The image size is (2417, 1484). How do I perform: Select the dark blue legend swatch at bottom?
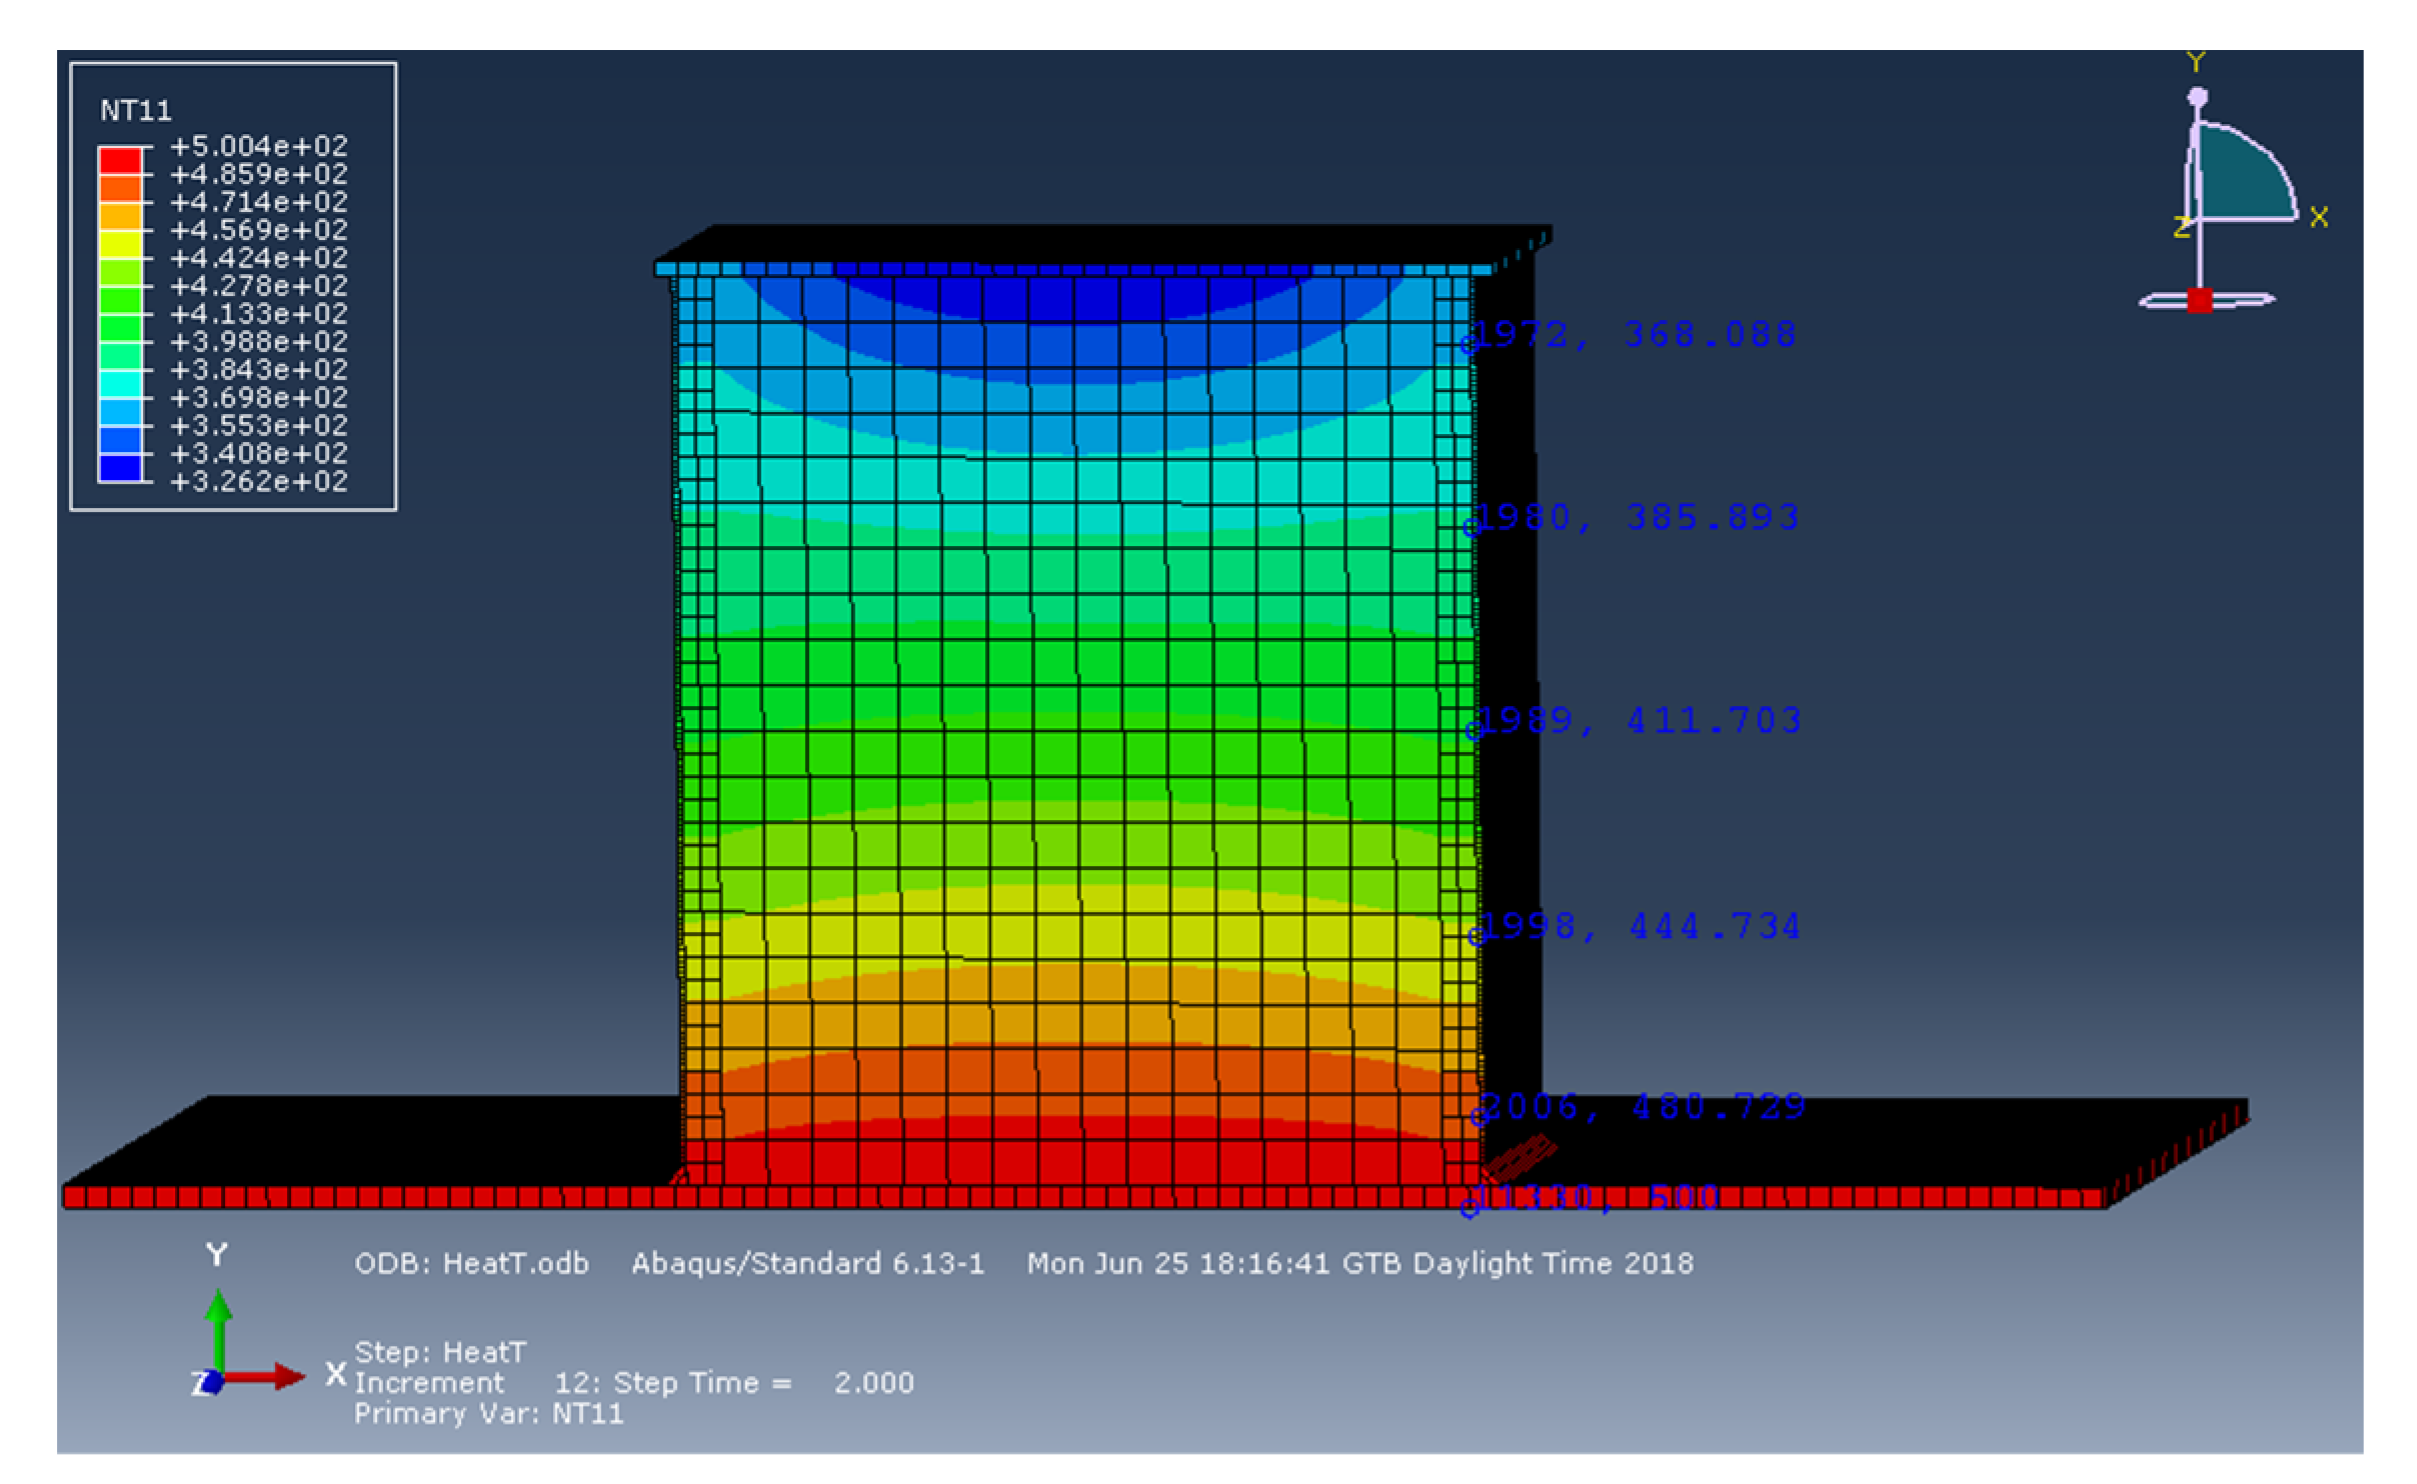coord(120,468)
